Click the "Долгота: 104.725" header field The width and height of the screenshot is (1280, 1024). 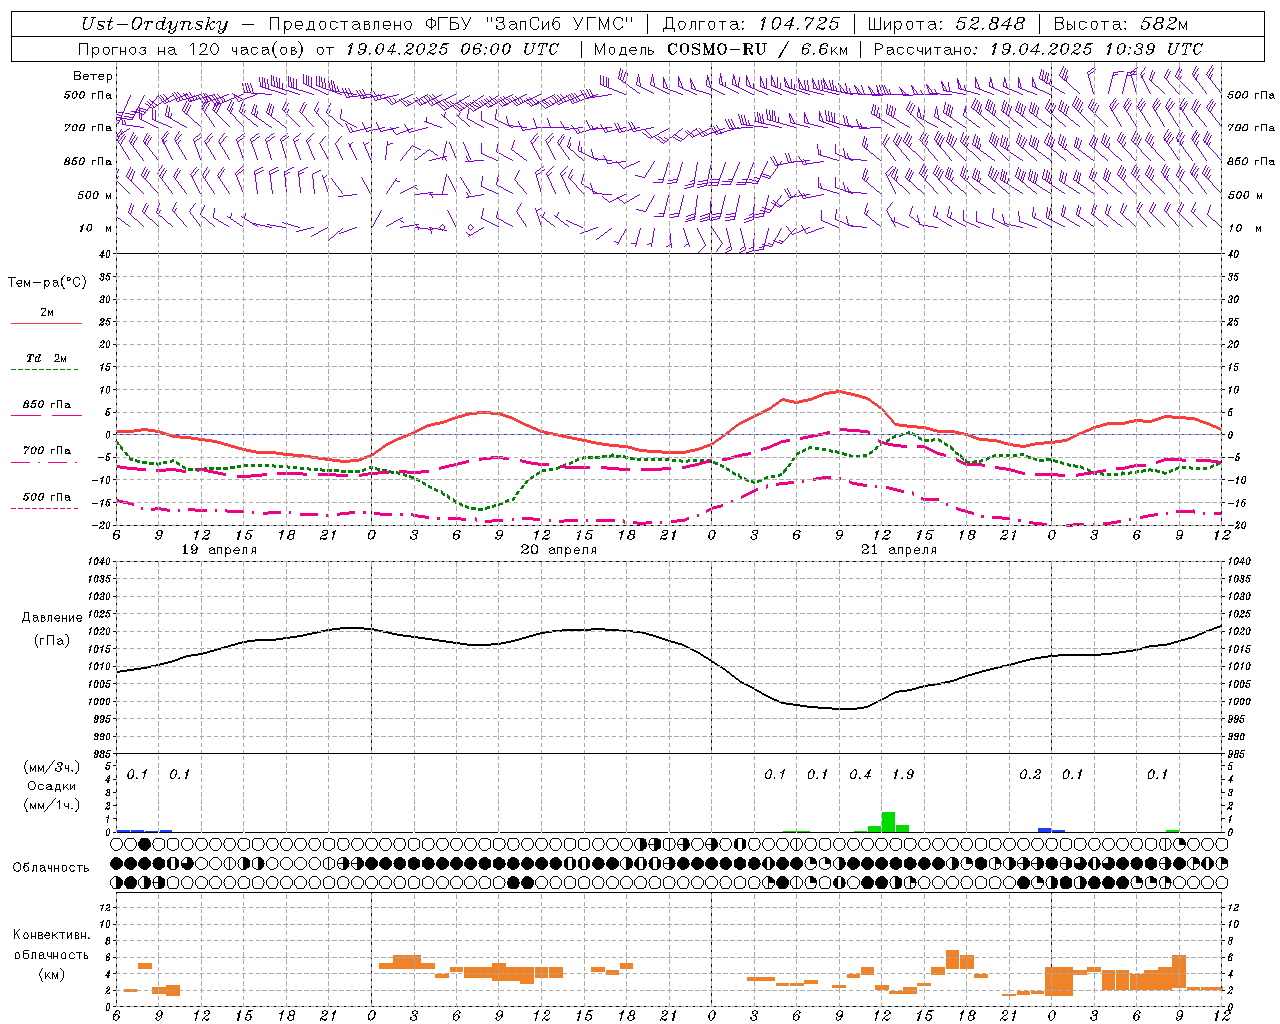click(750, 24)
